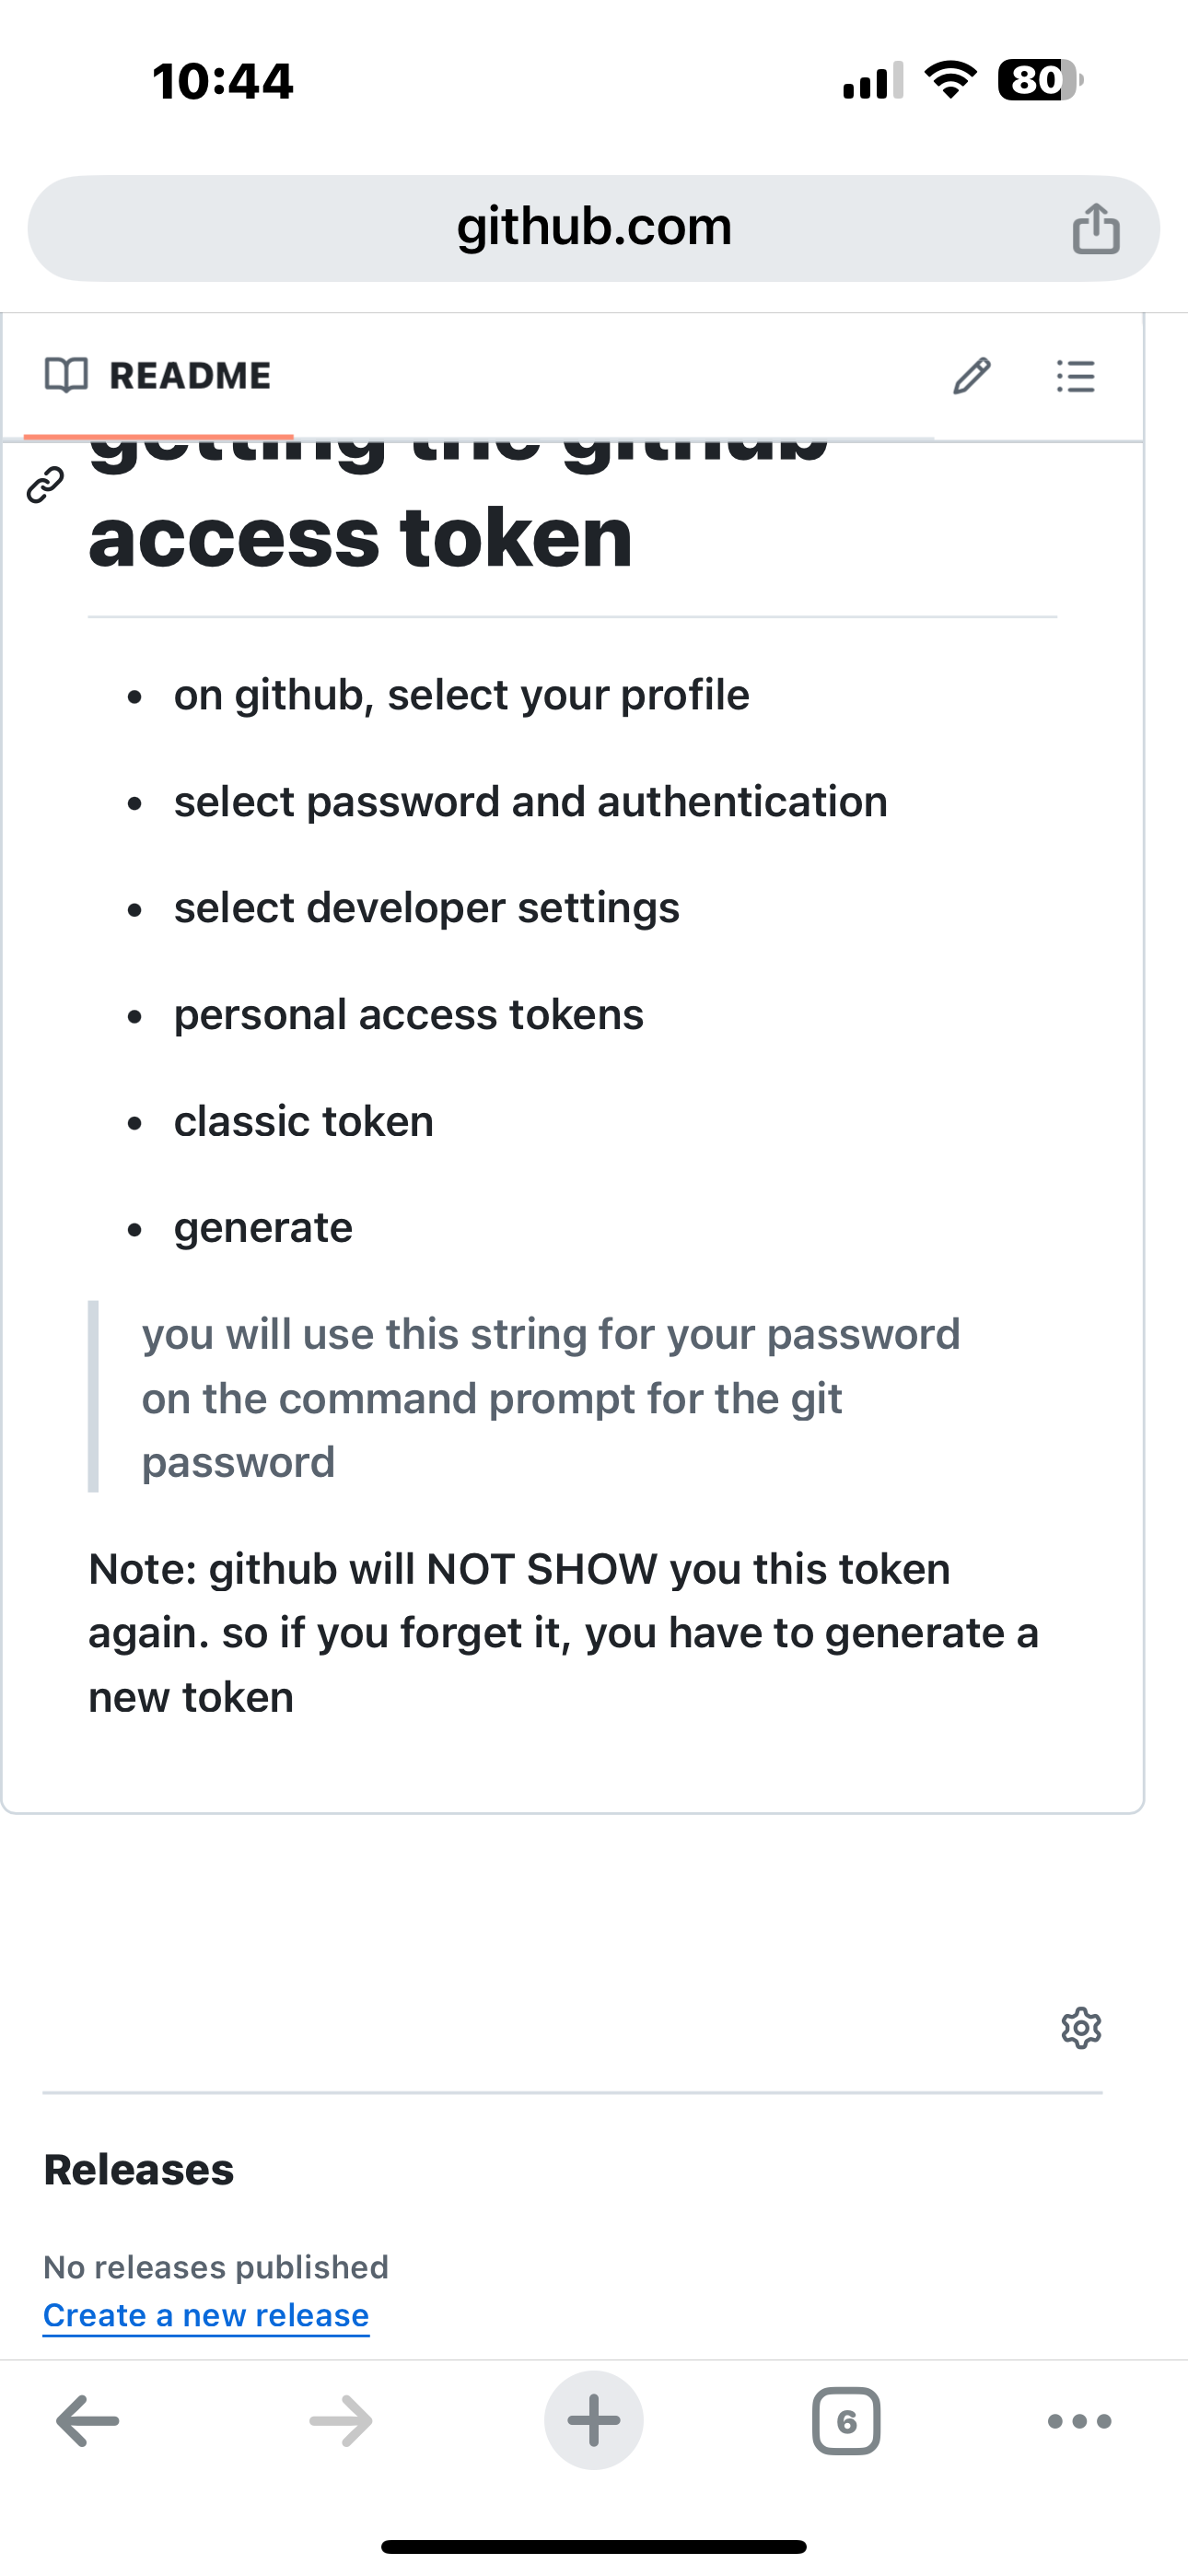Tap the home indicator bar
This screenshot has height=2576, width=1188.
(x=594, y=2546)
